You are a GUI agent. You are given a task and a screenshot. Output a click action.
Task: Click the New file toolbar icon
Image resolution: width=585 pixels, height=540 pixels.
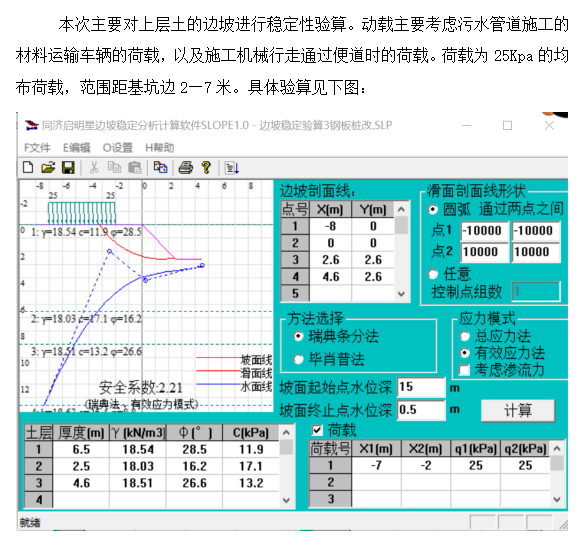(x=28, y=168)
